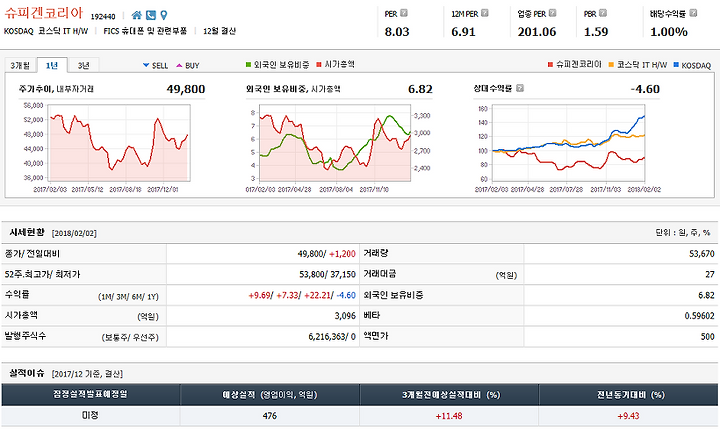
Task: Click the 업종 PER value 201.06
Action: point(537,32)
